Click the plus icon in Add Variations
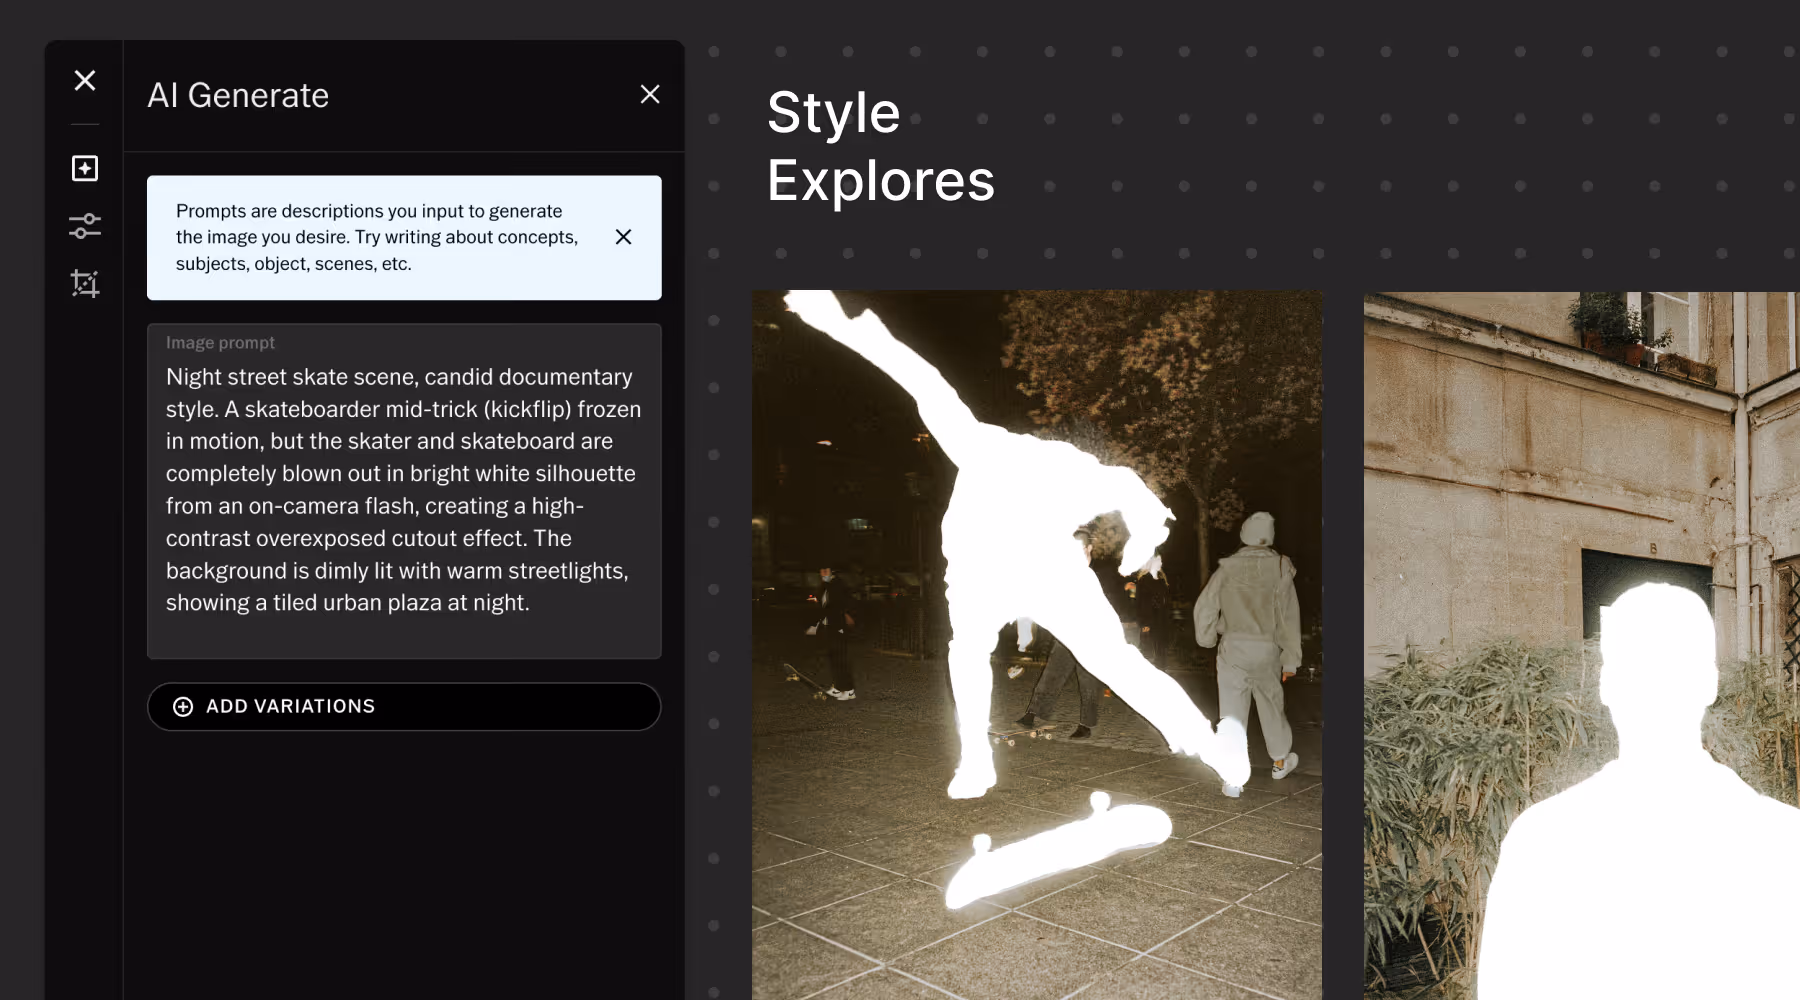This screenshot has width=1800, height=1000. click(183, 707)
